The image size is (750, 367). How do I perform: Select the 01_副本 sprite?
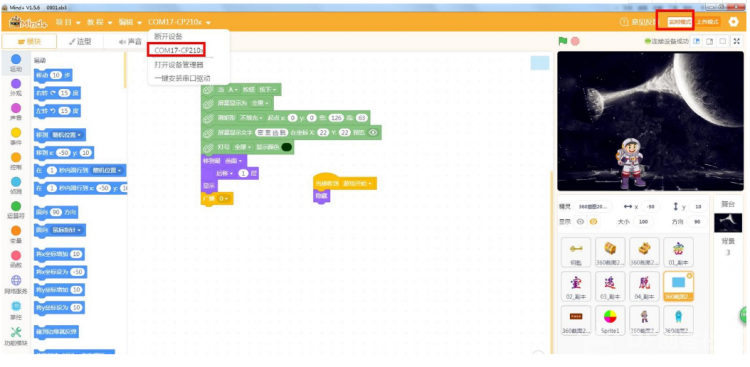point(678,252)
